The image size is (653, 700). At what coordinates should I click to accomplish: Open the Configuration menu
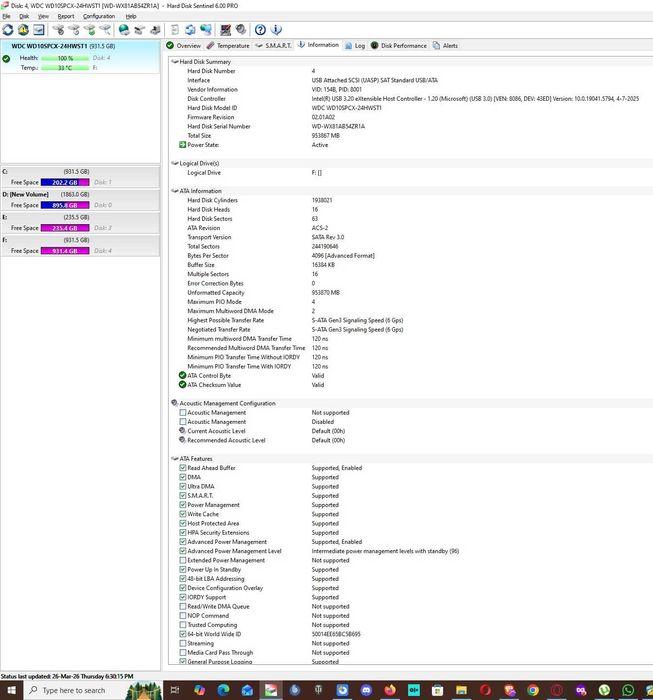[99, 16]
